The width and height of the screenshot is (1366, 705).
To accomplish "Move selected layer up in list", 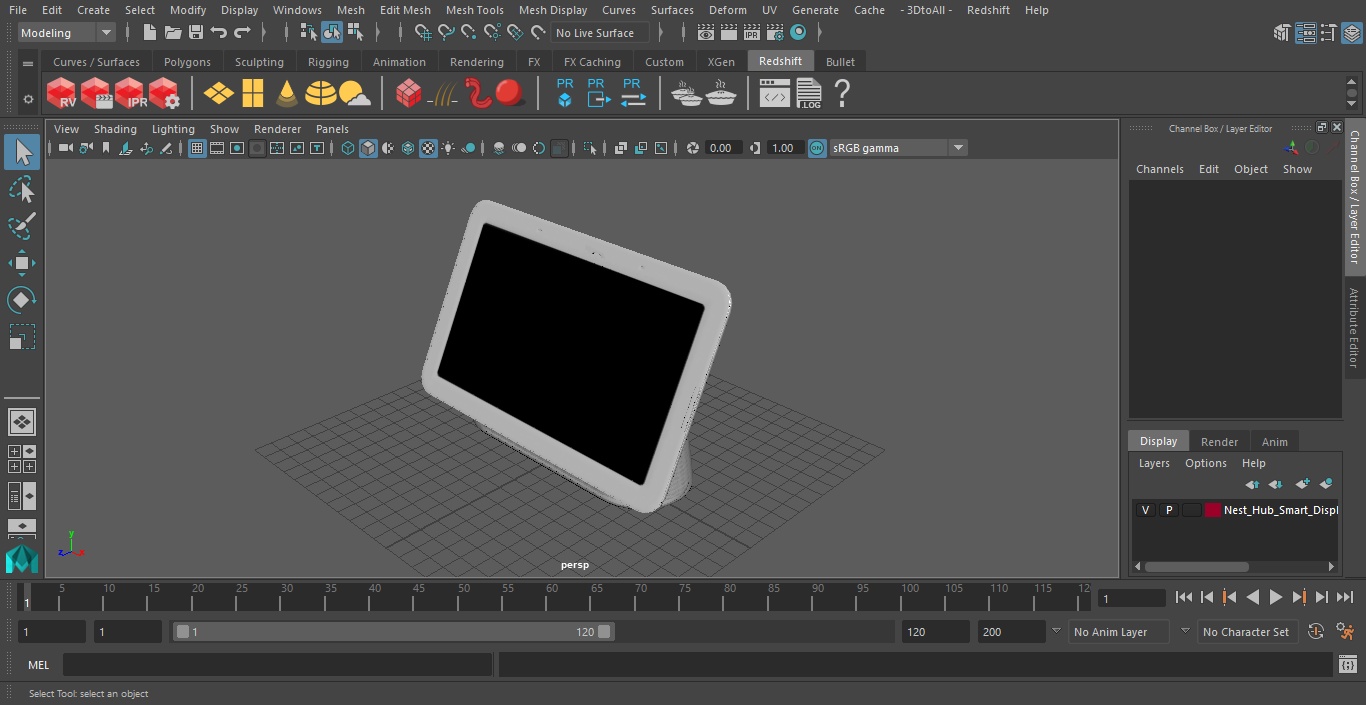I will [x=1252, y=484].
